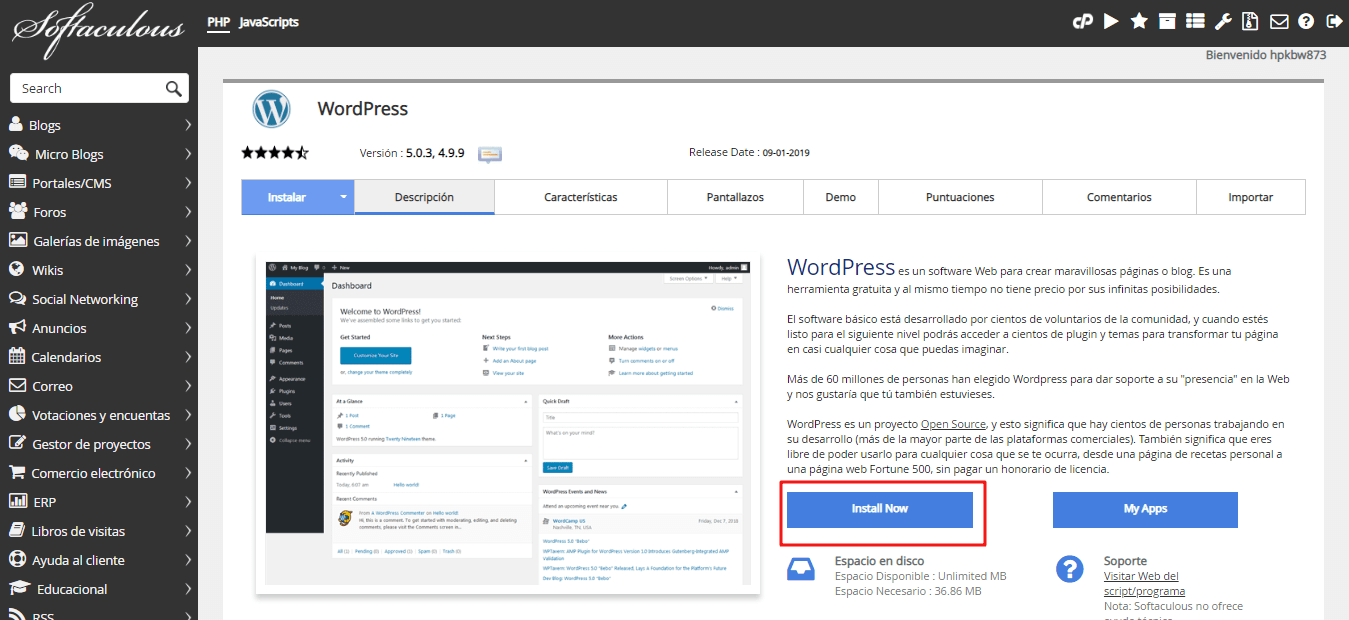Click the magnifier icon in the search box
Viewport: 1349px width, 620px height.
[x=174, y=88]
